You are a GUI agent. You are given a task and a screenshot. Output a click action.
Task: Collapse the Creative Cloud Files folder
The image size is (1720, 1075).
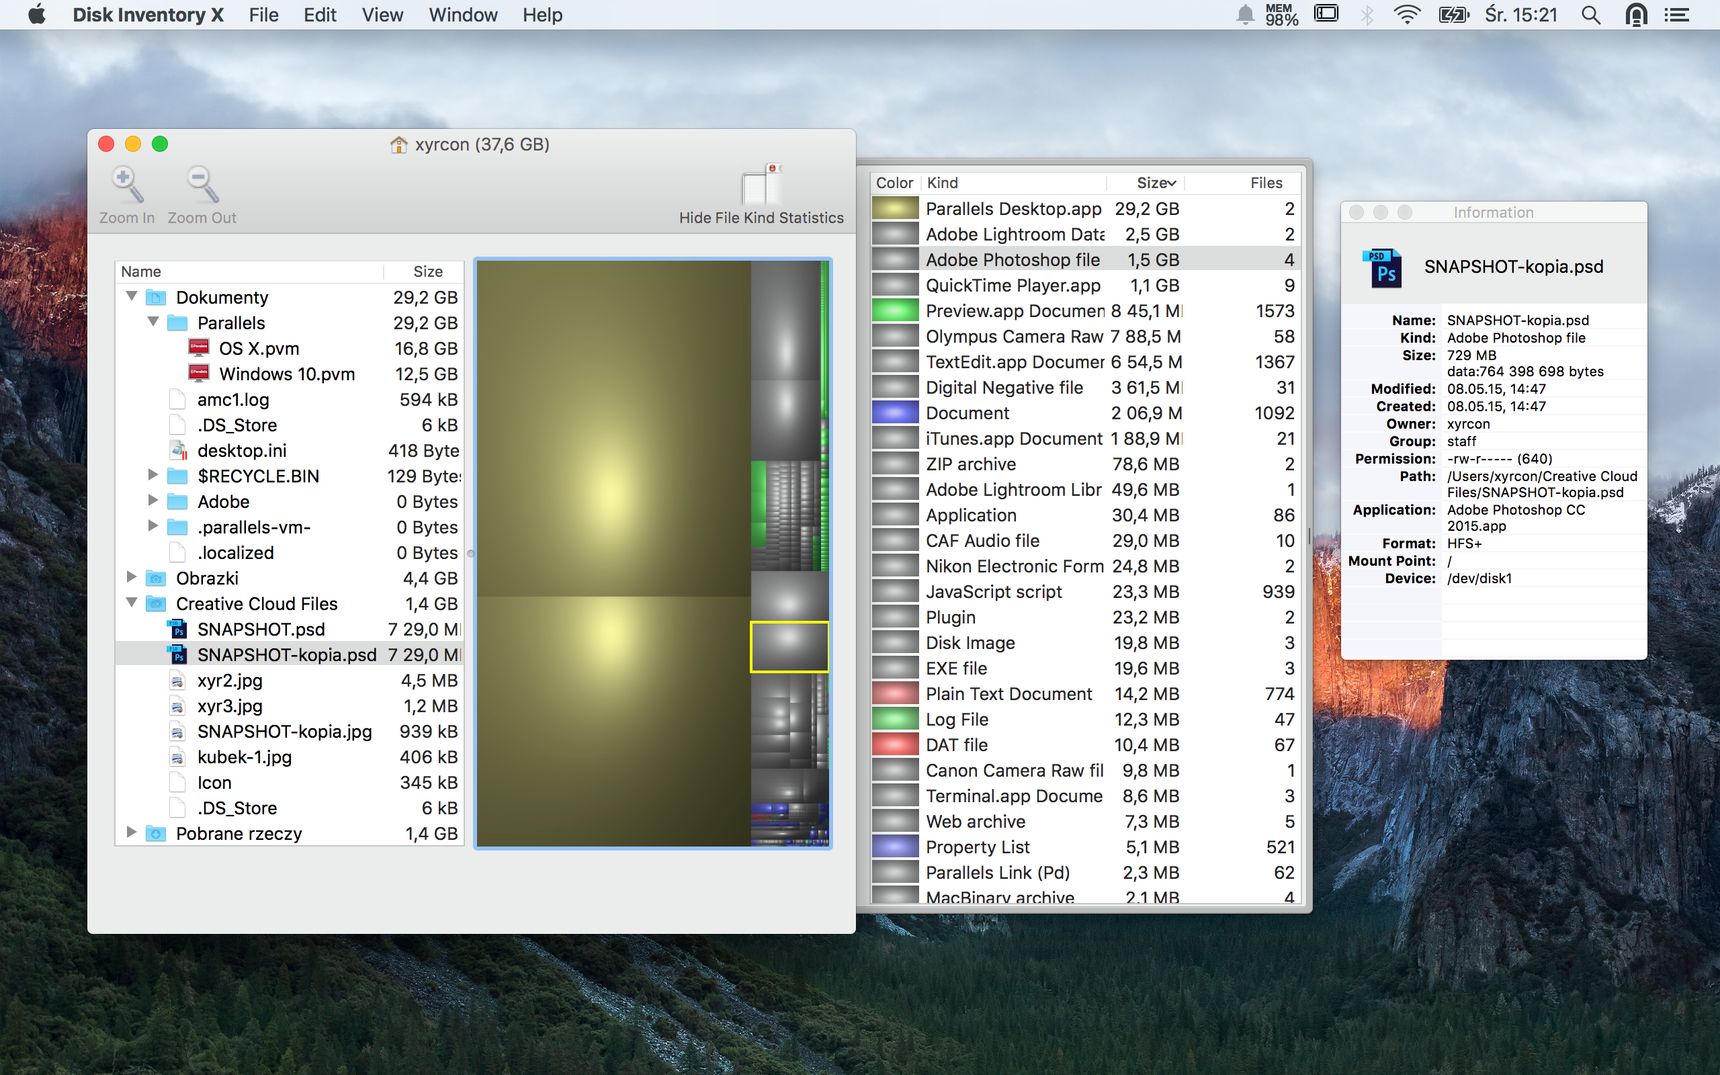point(132,603)
